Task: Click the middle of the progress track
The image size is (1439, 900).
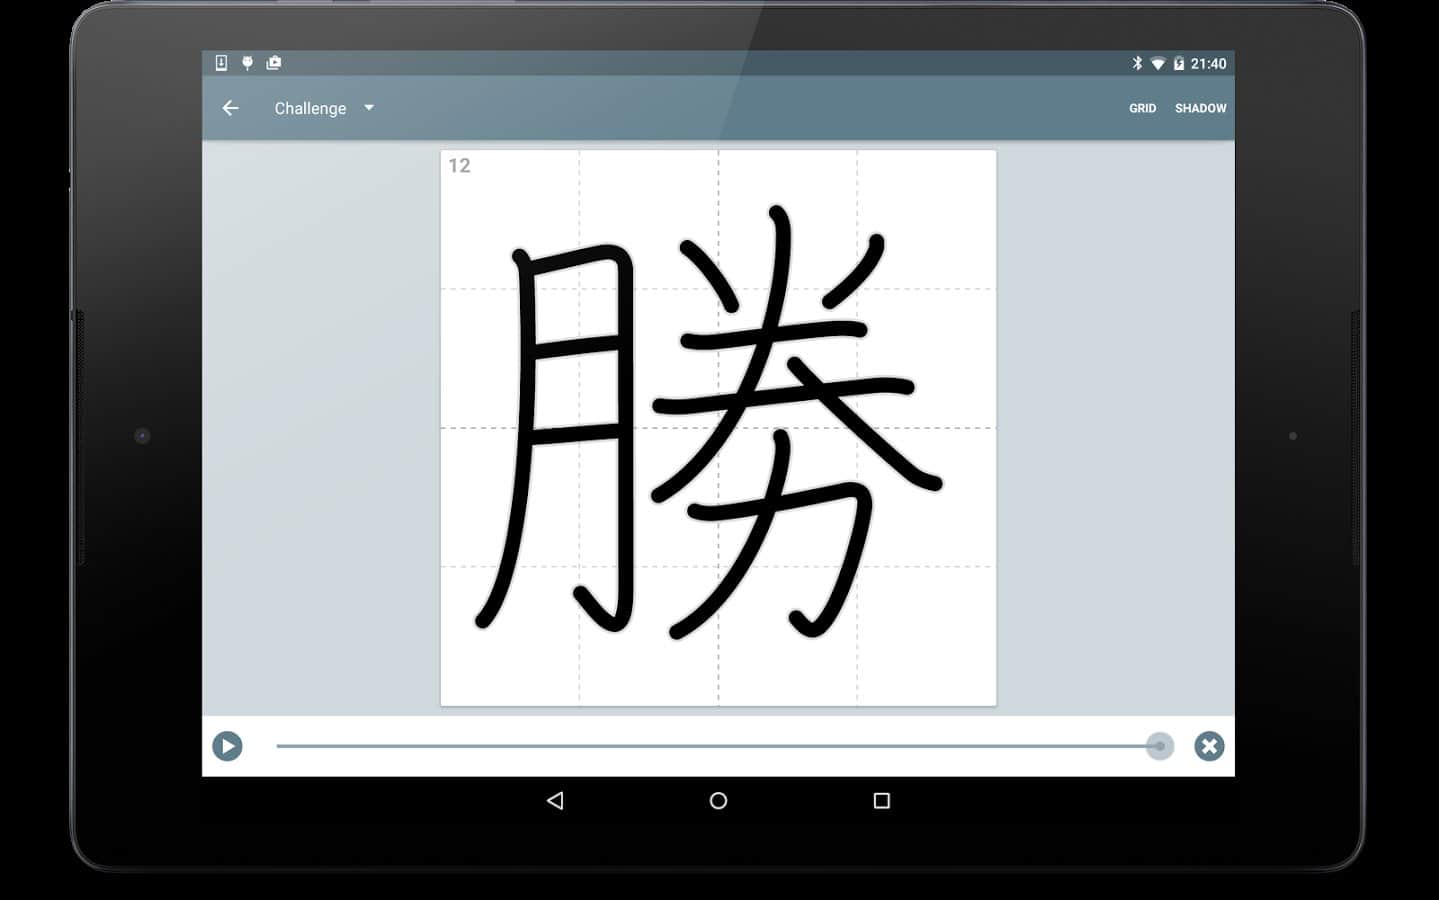Action: pyautogui.click(x=717, y=746)
